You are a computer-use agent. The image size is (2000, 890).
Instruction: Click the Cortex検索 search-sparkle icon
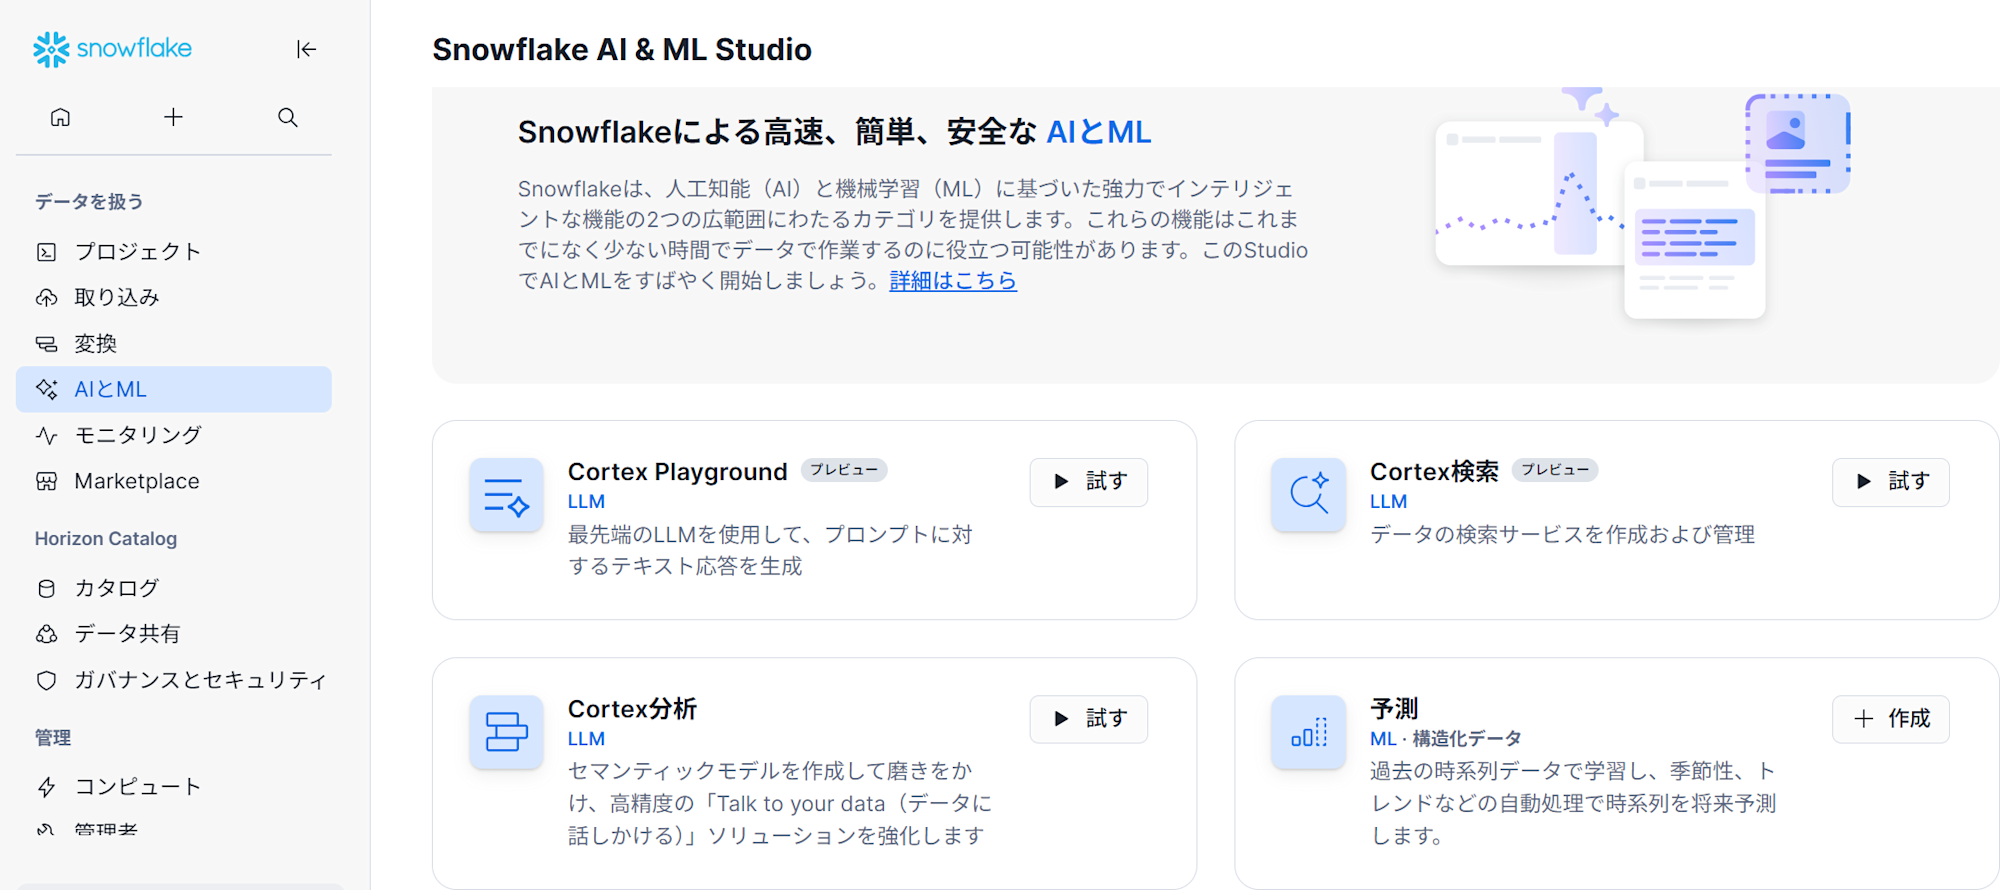click(x=1308, y=495)
